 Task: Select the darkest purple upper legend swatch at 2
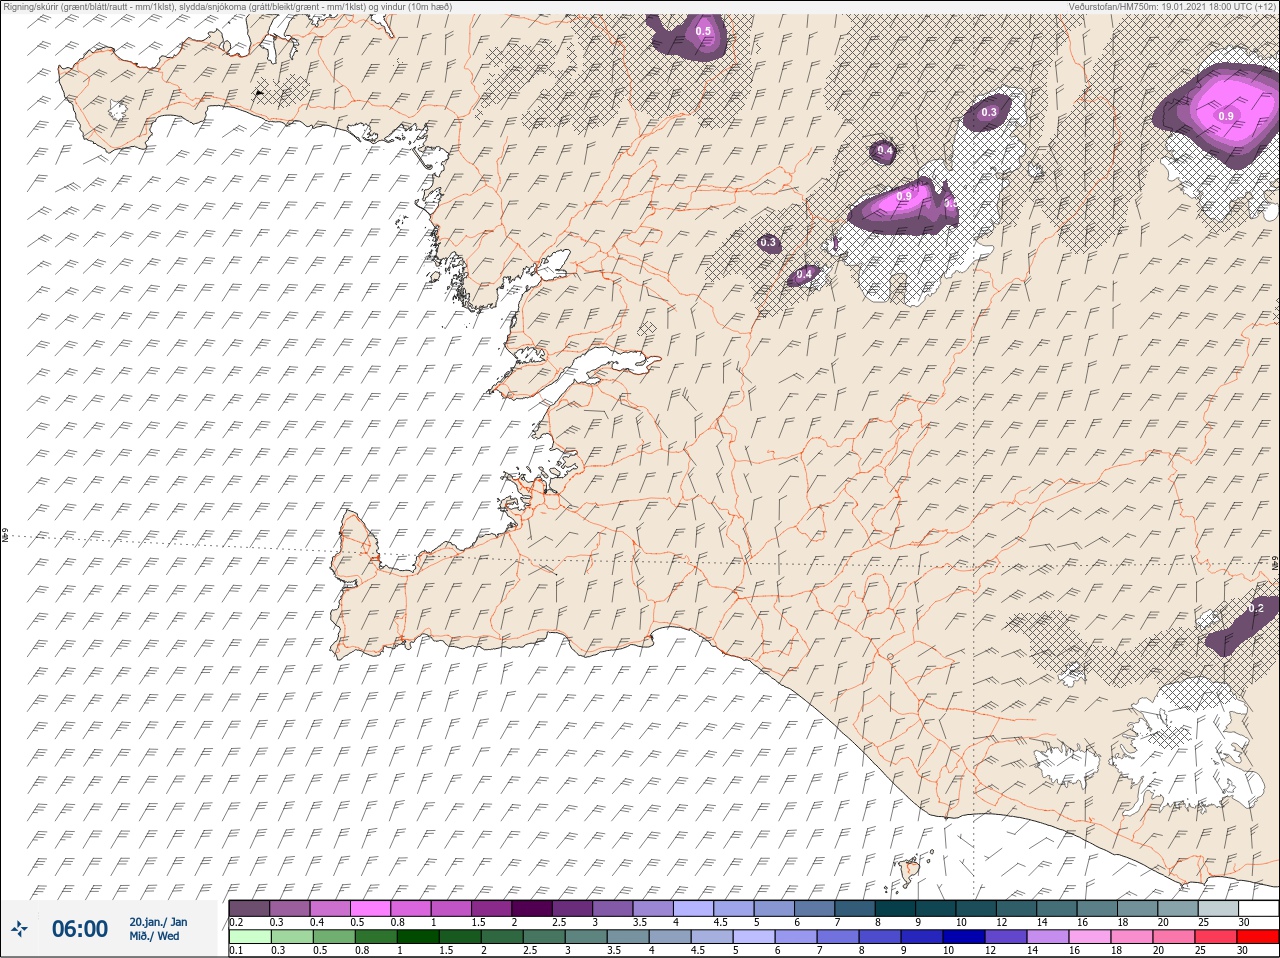tap(533, 908)
